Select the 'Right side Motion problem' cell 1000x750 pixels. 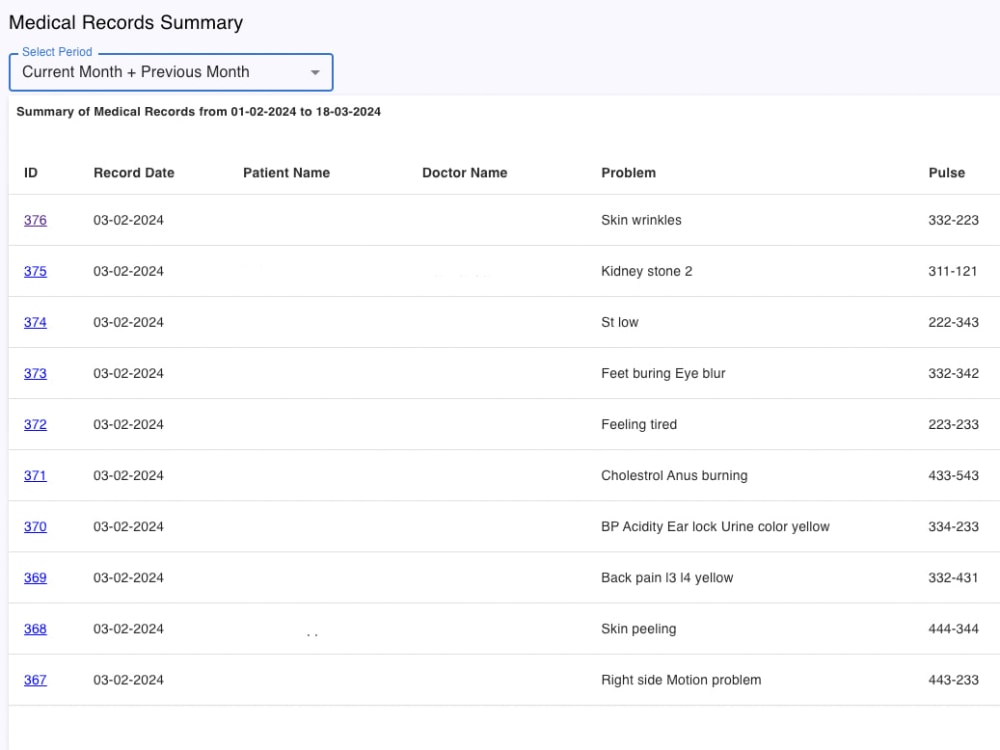pos(681,679)
